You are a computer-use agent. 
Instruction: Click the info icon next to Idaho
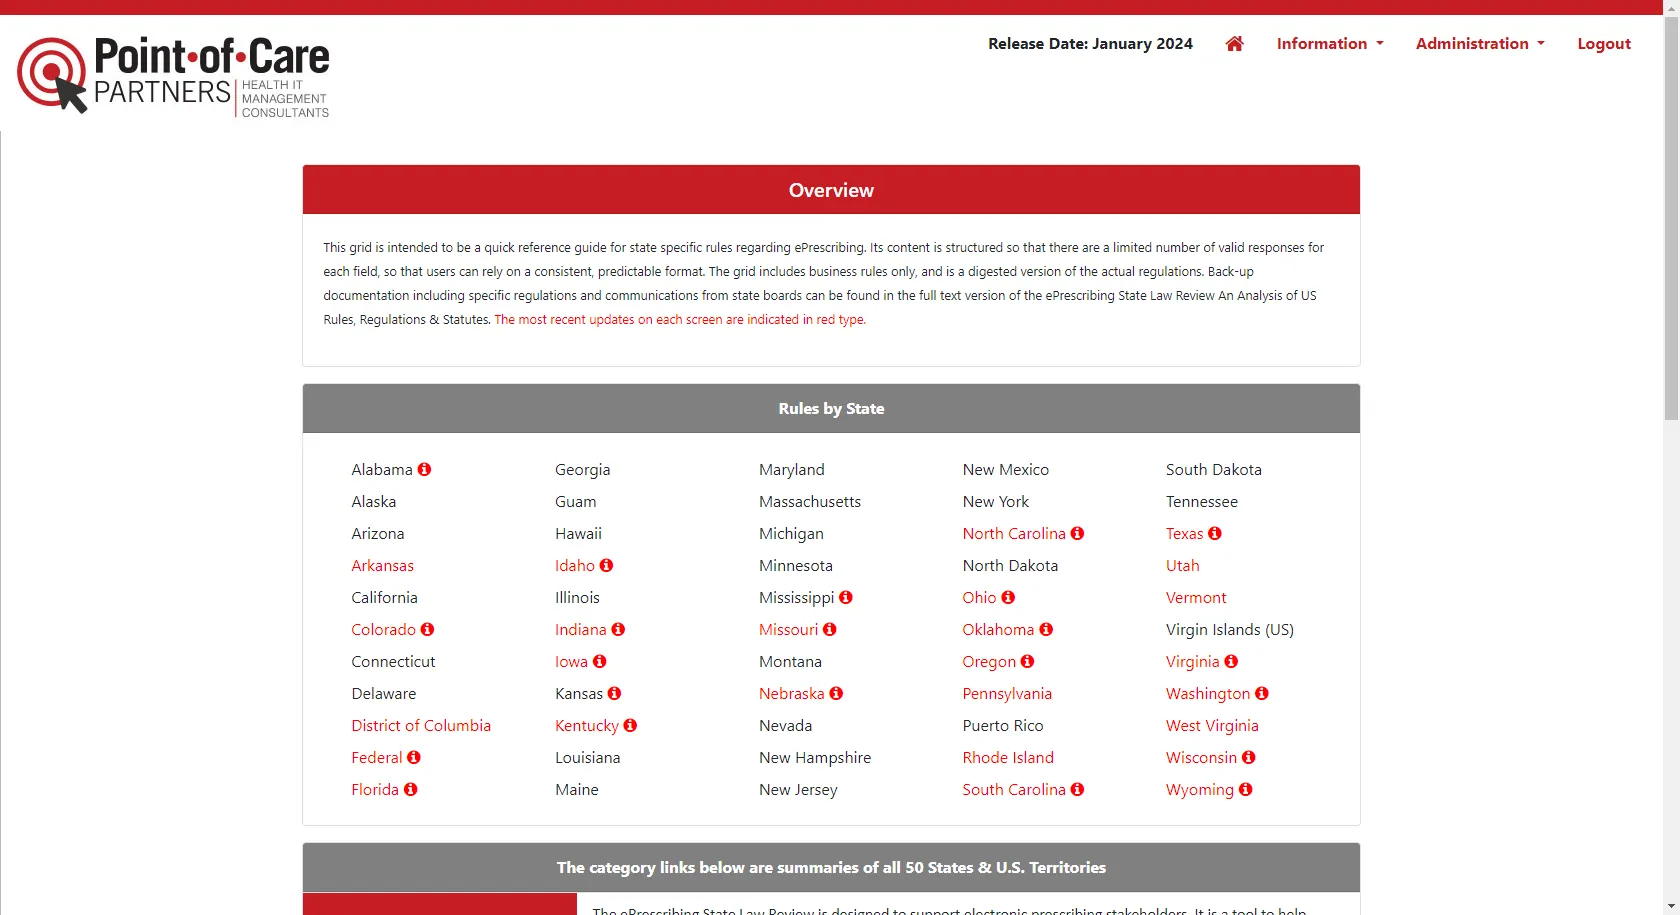606,565
